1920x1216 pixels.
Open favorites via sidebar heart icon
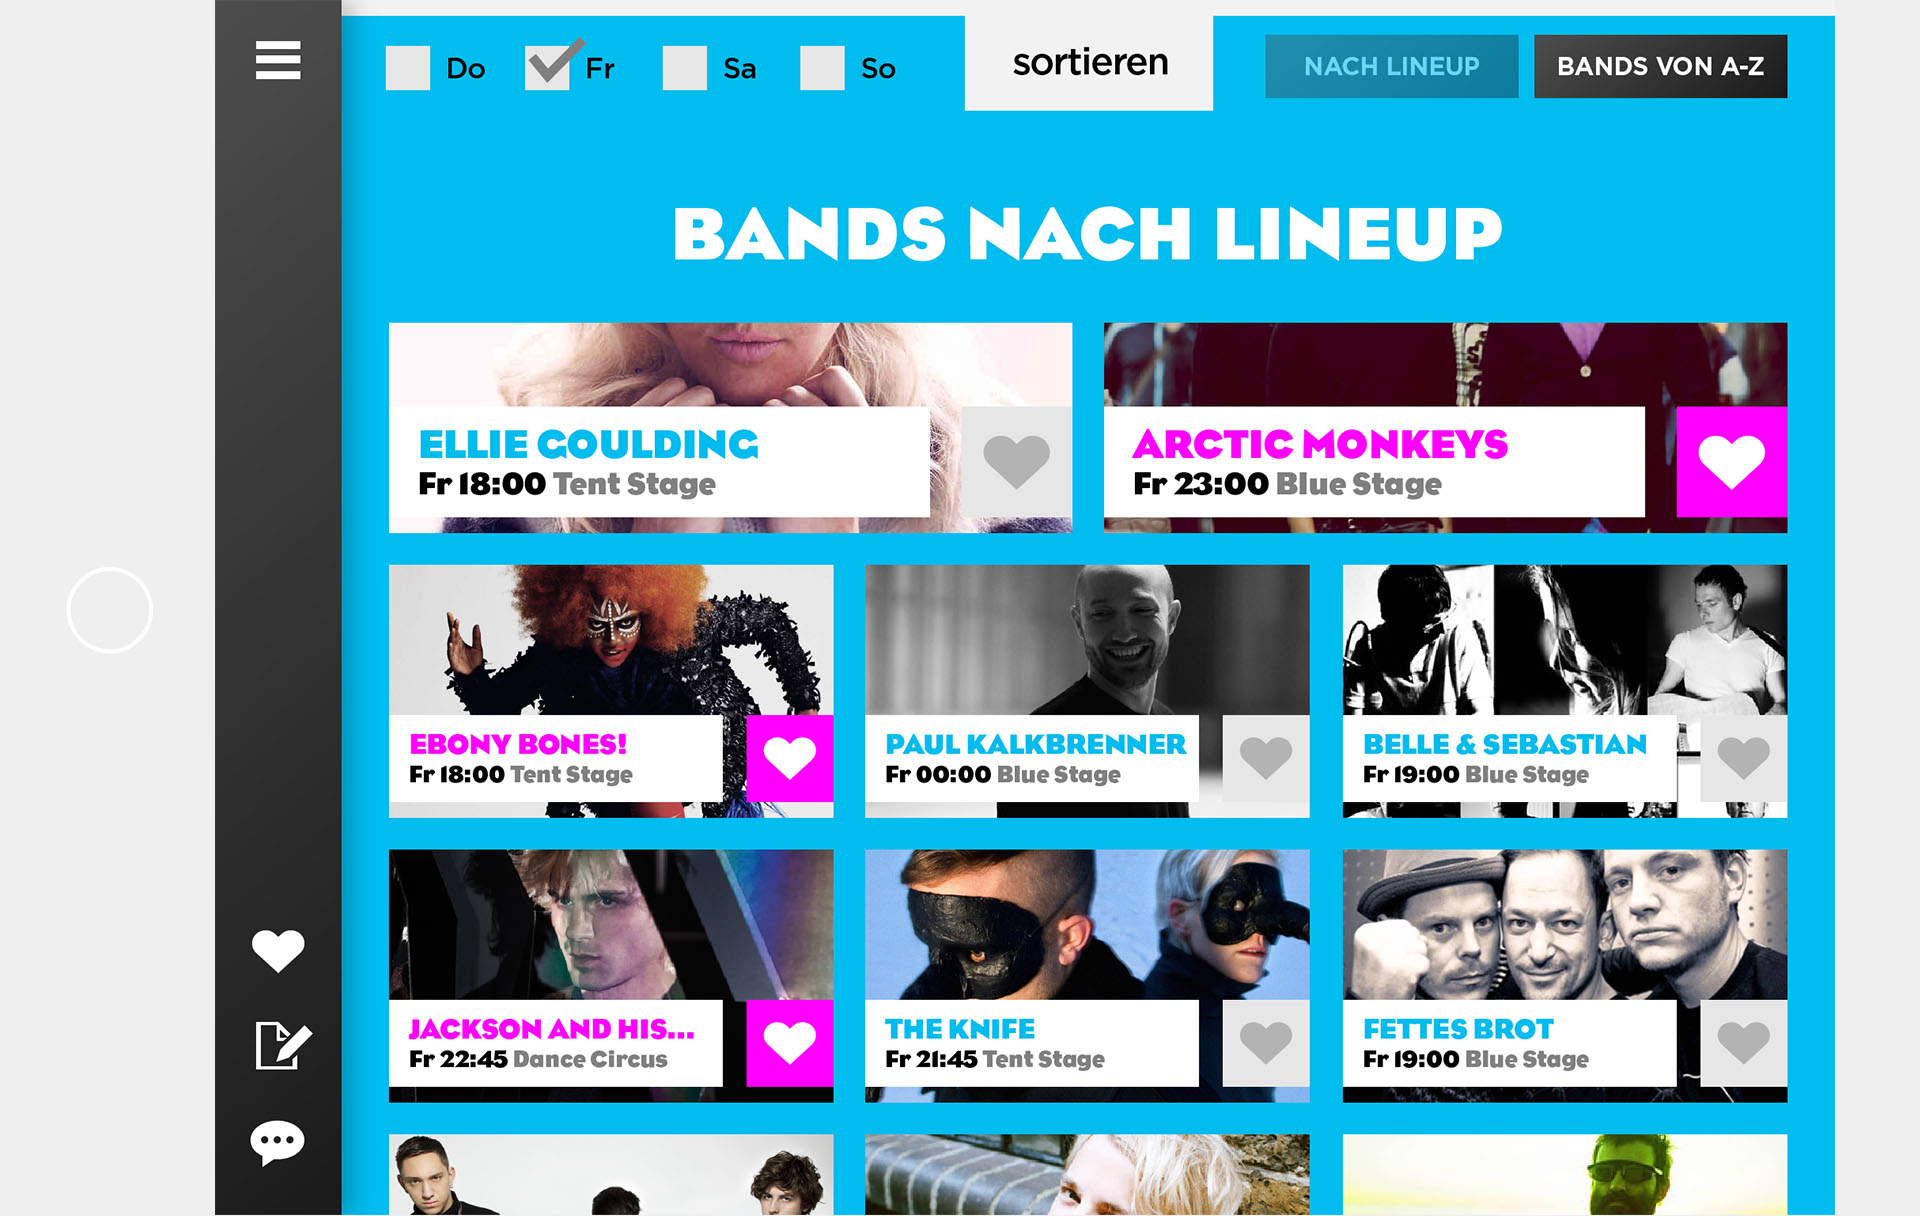[278, 950]
